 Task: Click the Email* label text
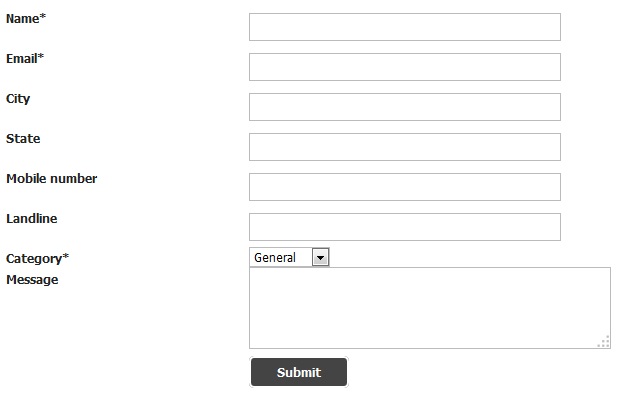click(x=25, y=59)
